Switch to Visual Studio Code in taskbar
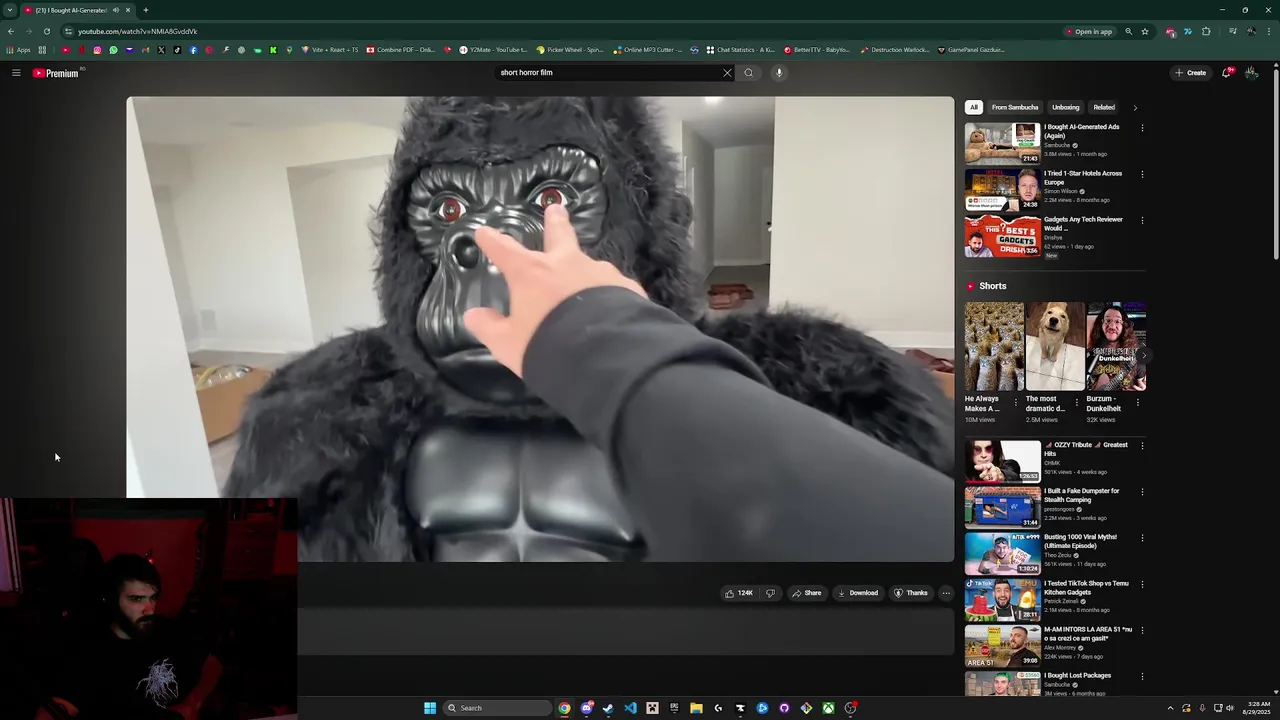The width and height of the screenshot is (1280, 720). pyautogui.click(x=630, y=708)
